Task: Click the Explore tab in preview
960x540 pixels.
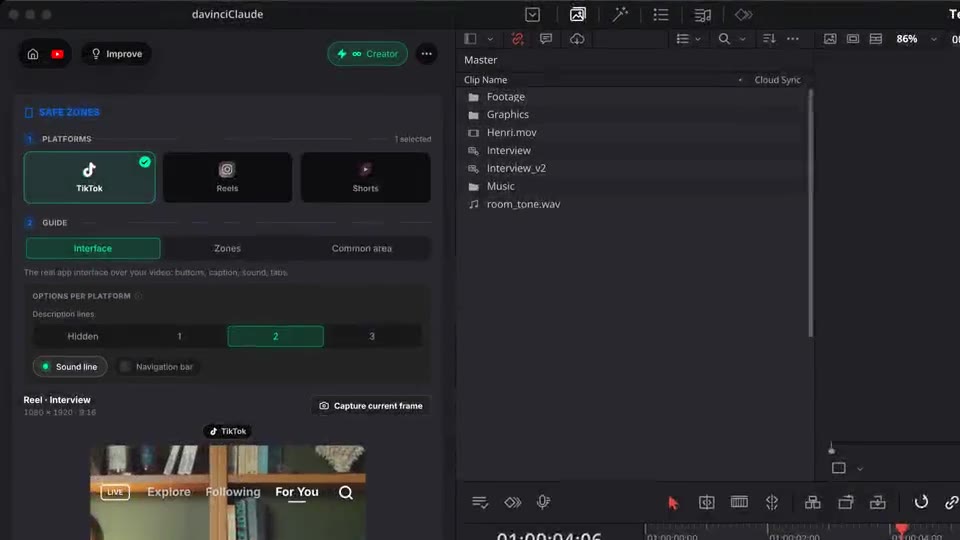Action: point(169,492)
